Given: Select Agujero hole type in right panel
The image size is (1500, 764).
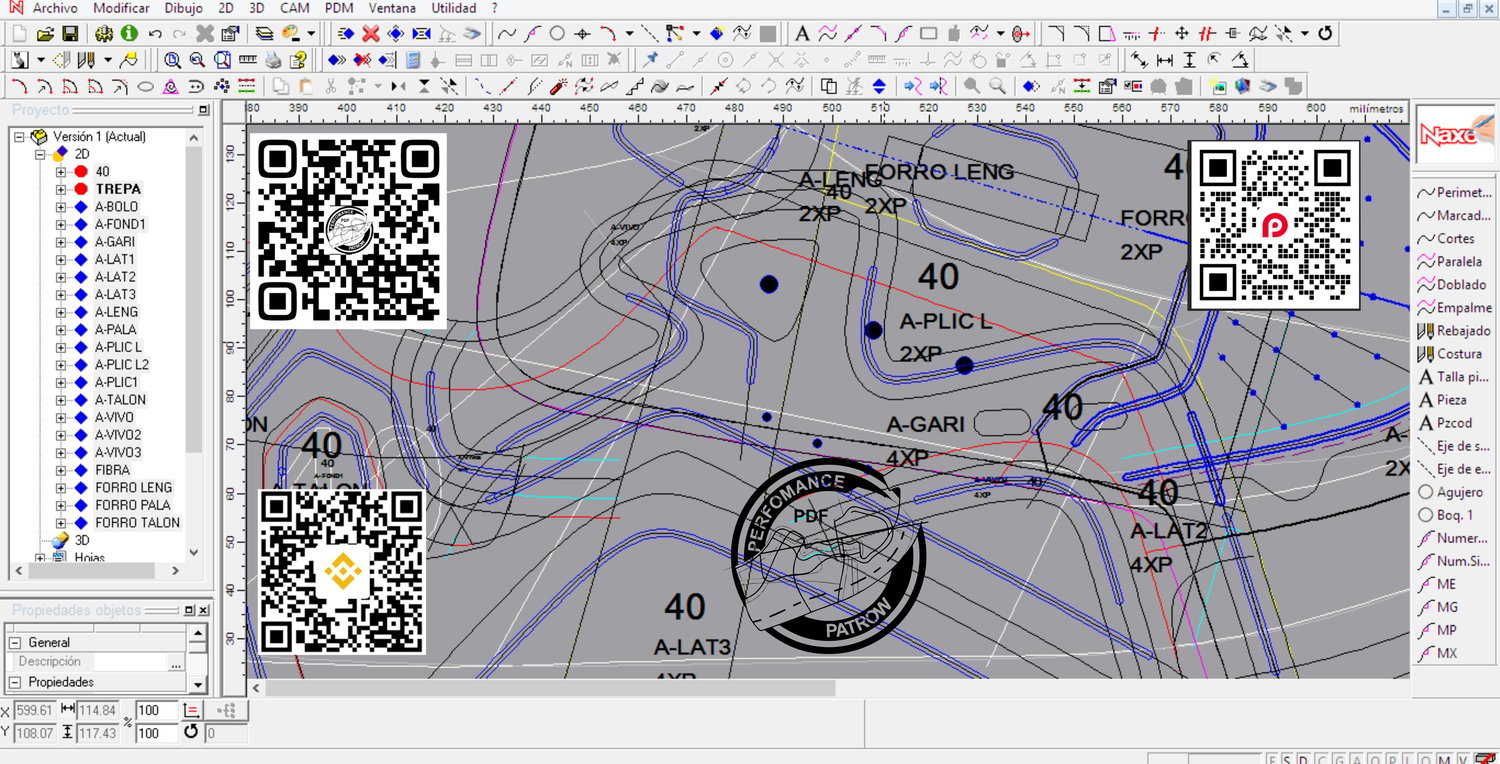Looking at the screenshot, I should tap(1451, 492).
